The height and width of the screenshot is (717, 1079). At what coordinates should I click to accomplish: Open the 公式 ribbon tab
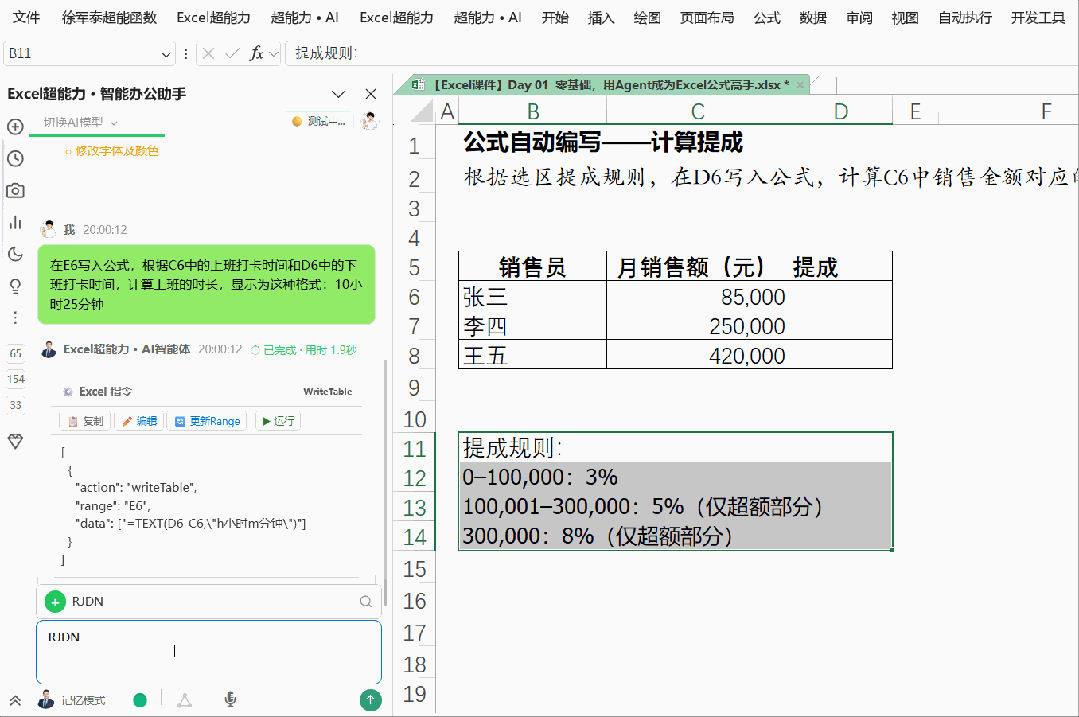pos(767,17)
